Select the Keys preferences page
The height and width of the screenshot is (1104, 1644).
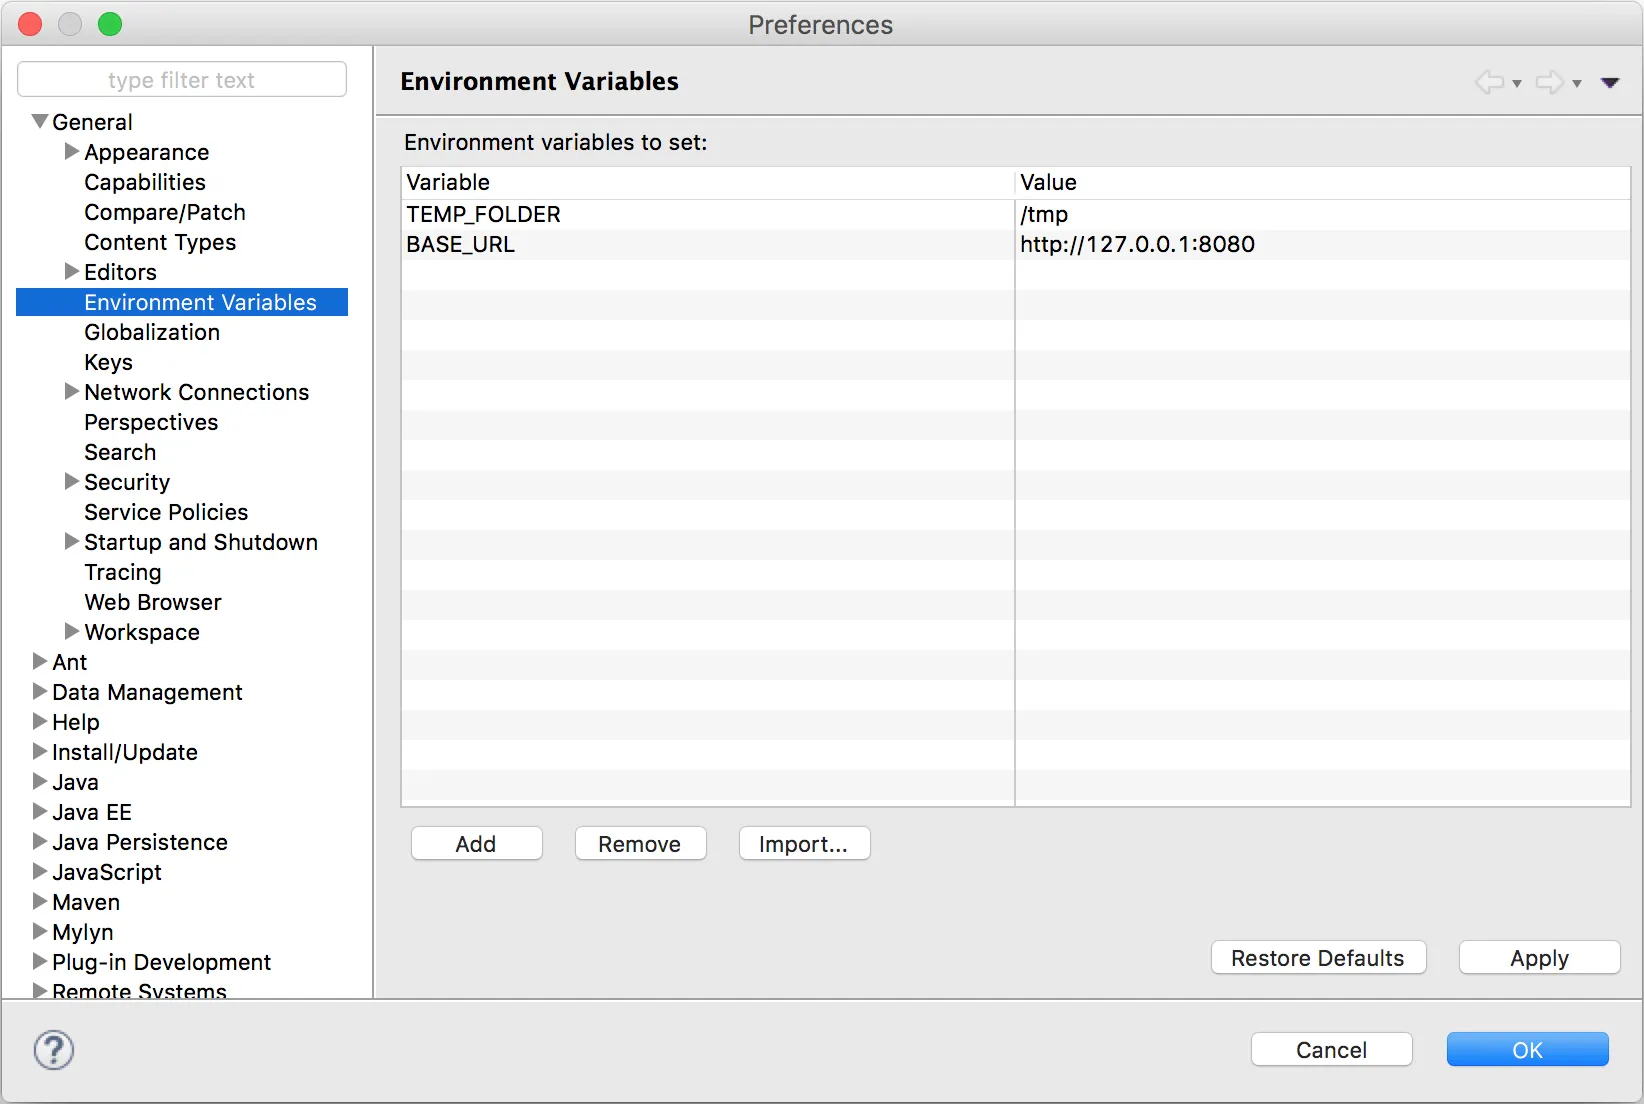(x=108, y=362)
